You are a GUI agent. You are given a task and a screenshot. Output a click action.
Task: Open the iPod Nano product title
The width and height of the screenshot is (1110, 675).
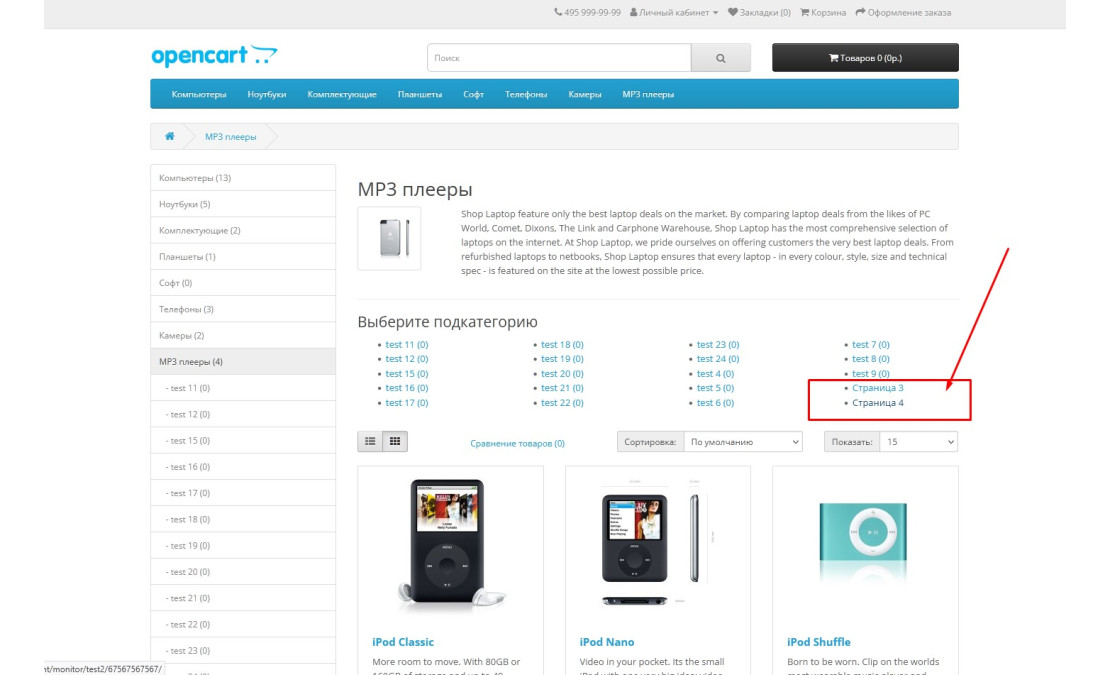pyautogui.click(x=607, y=642)
